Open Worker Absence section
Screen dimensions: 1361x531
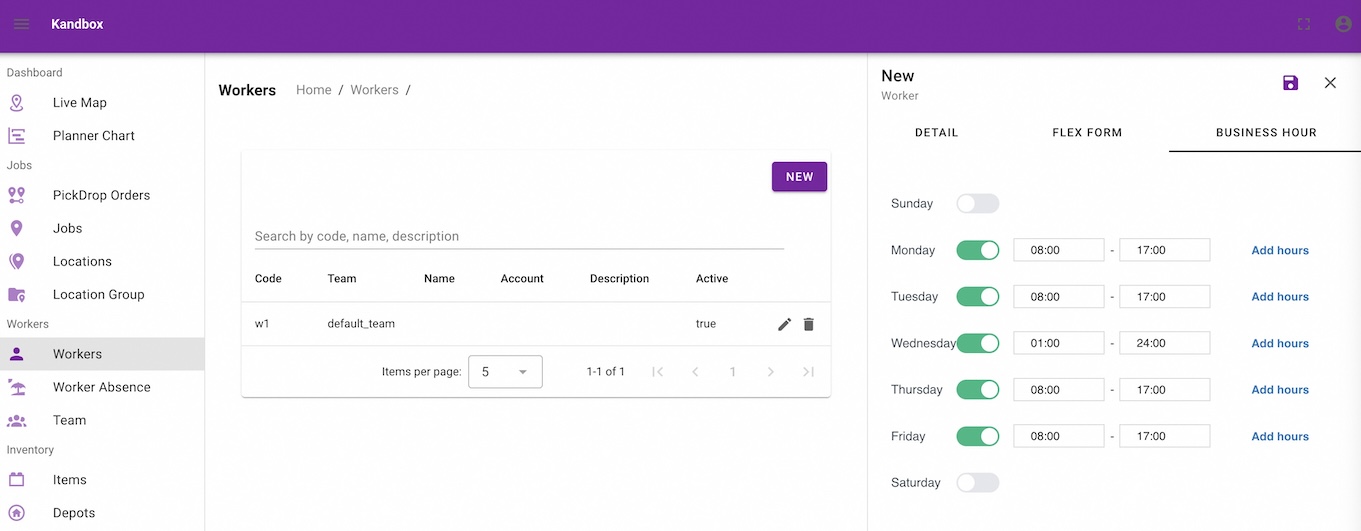tap(101, 387)
